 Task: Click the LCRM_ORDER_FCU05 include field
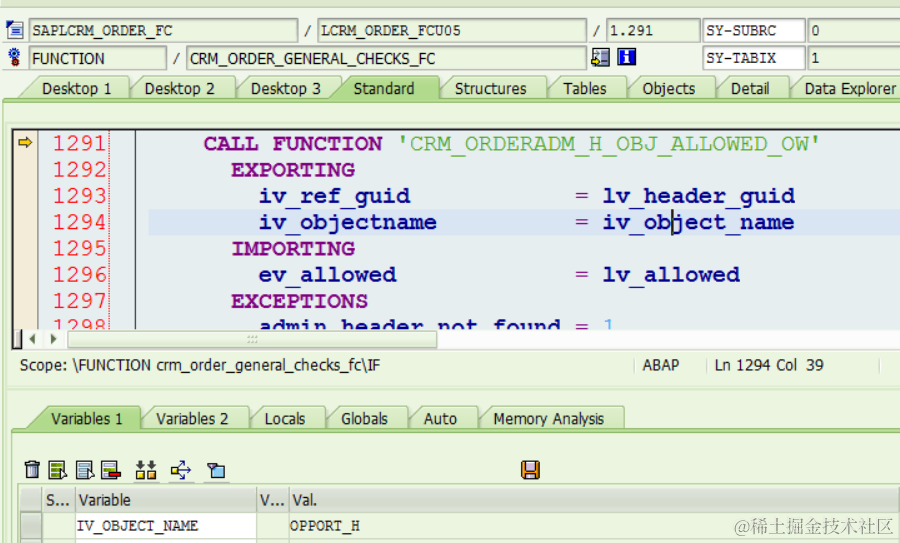451,30
